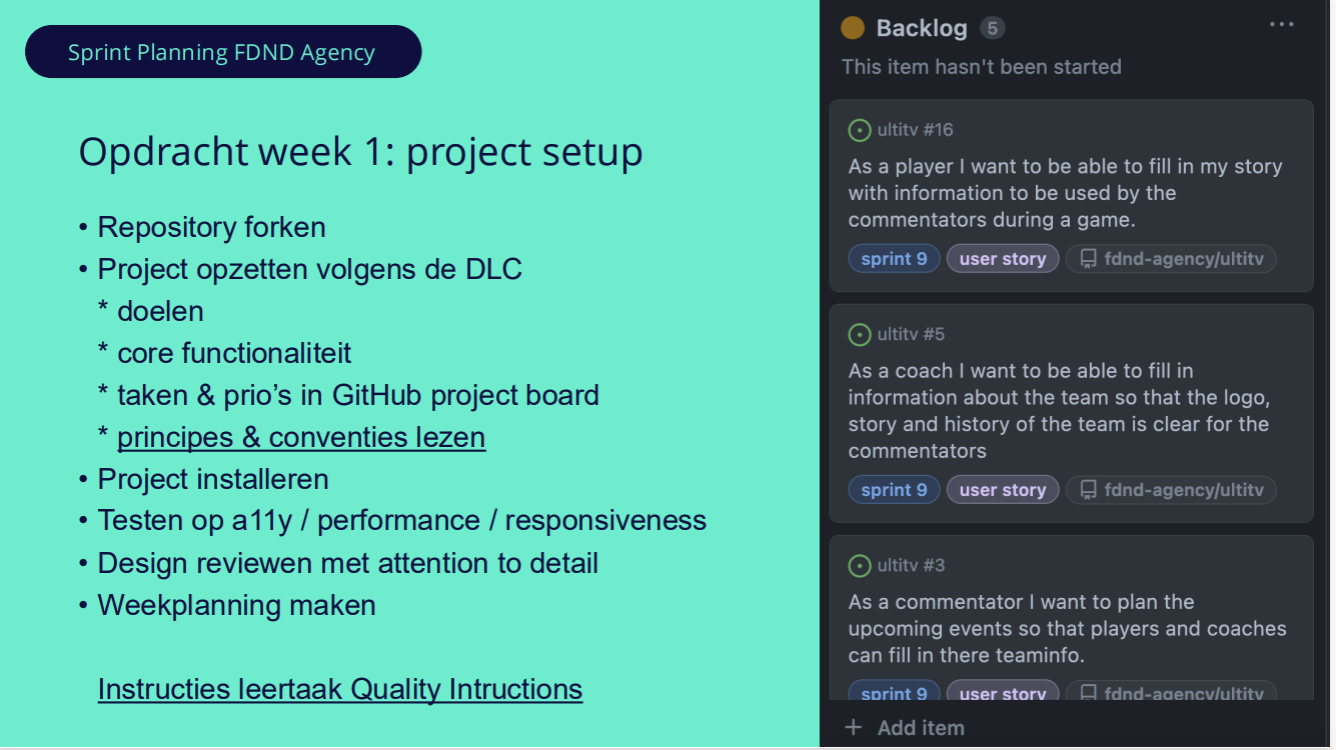The width and height of the screenshot is (1336, 750).
Task: Open the coach team information card #5
Action: pos(1071,413)
